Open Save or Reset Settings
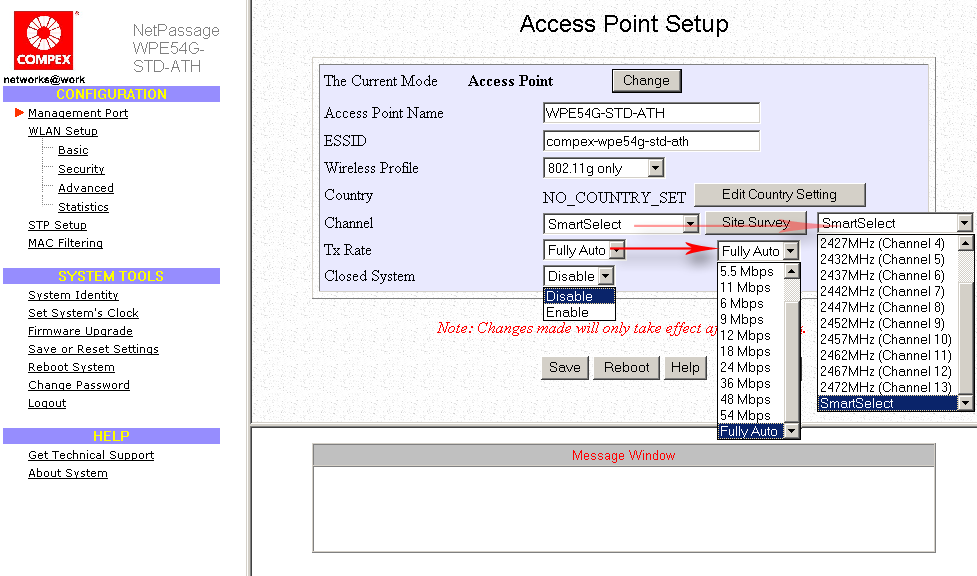This screenshot has height=576, width=977. tap(93, 349)
